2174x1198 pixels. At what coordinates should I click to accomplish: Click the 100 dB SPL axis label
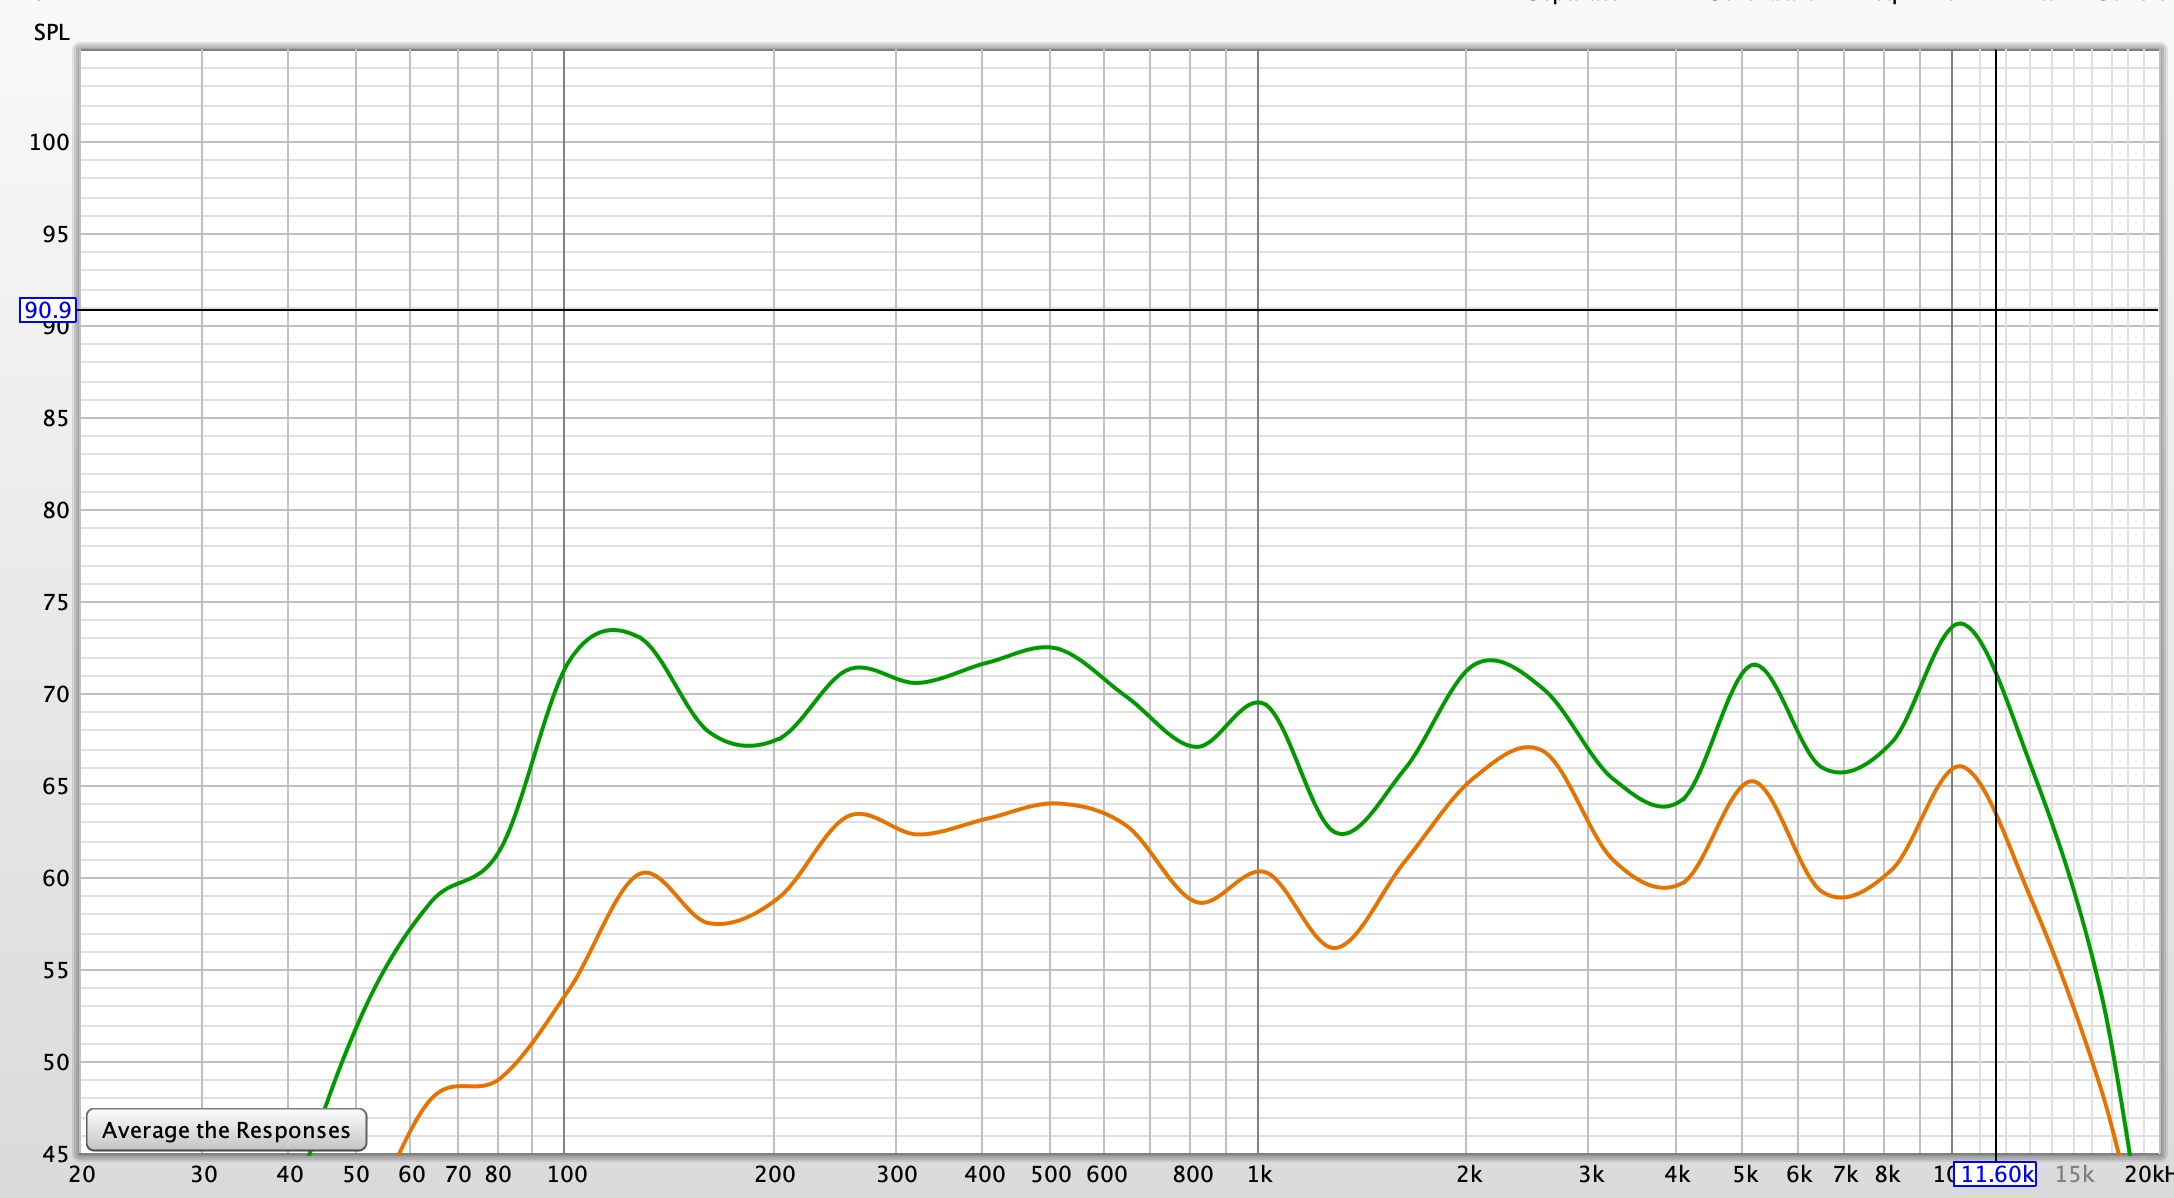coord(49,142)
